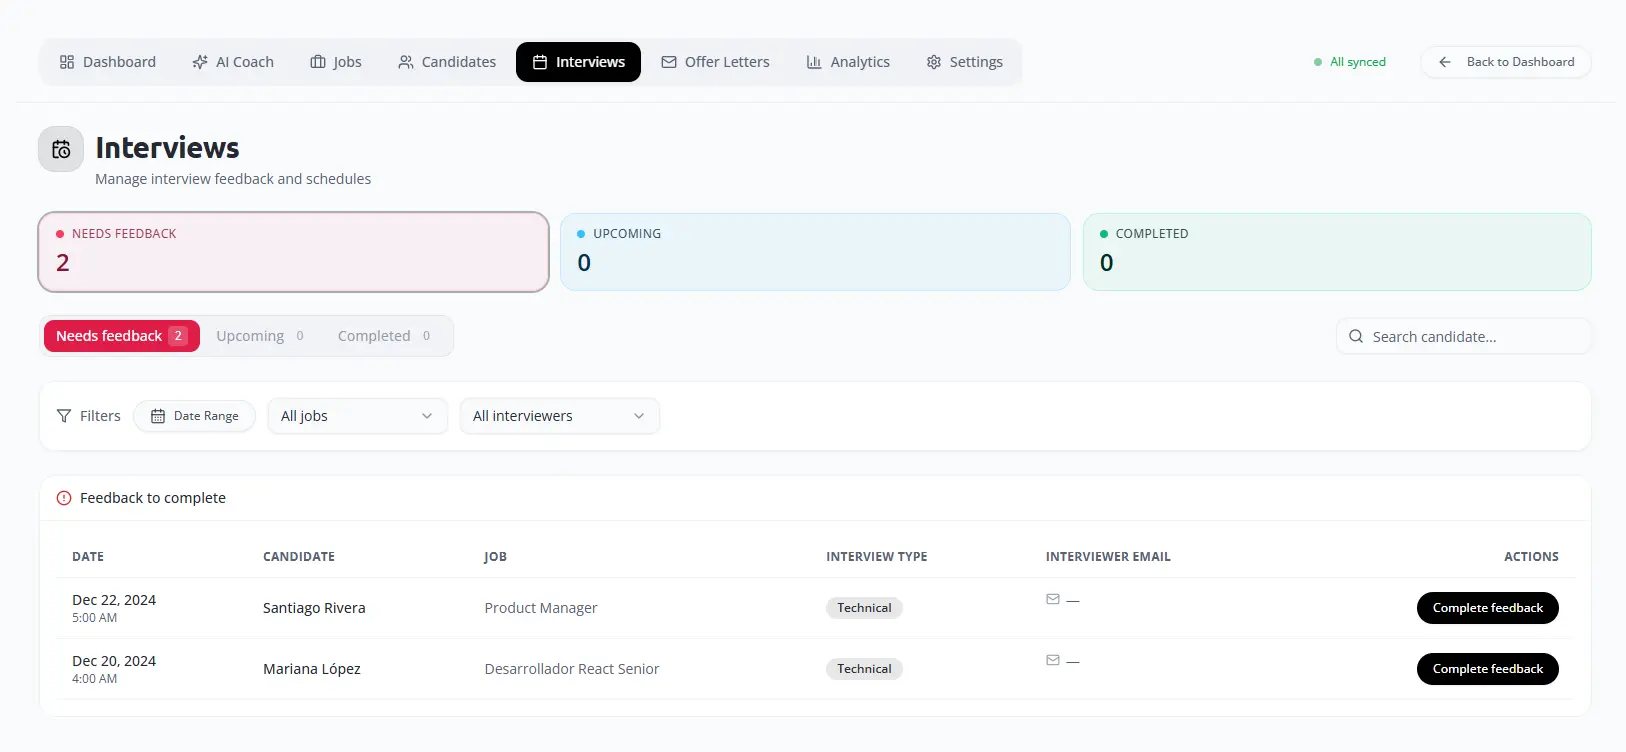Image resolution: width=1626 pixels, height=752 pixels.
Task: Click the email icon in Mariana López row
Action: (1053, 660)
